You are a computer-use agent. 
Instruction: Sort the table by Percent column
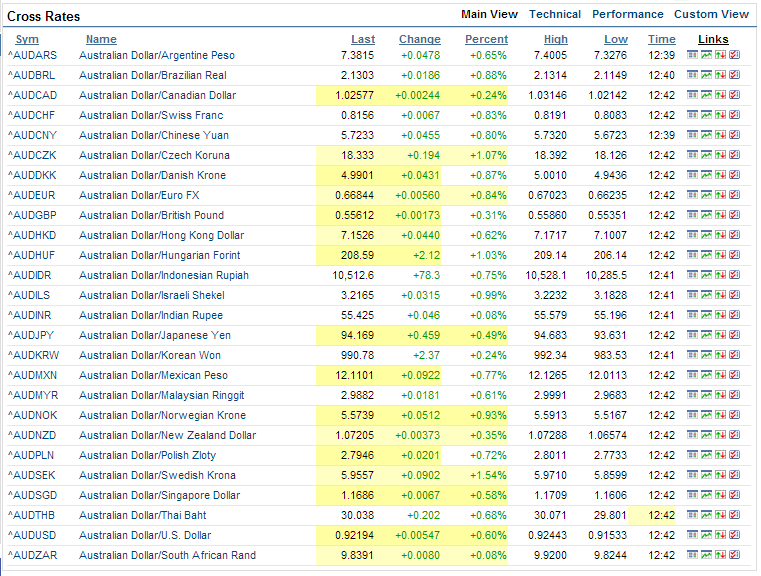(x=486, y=39)
